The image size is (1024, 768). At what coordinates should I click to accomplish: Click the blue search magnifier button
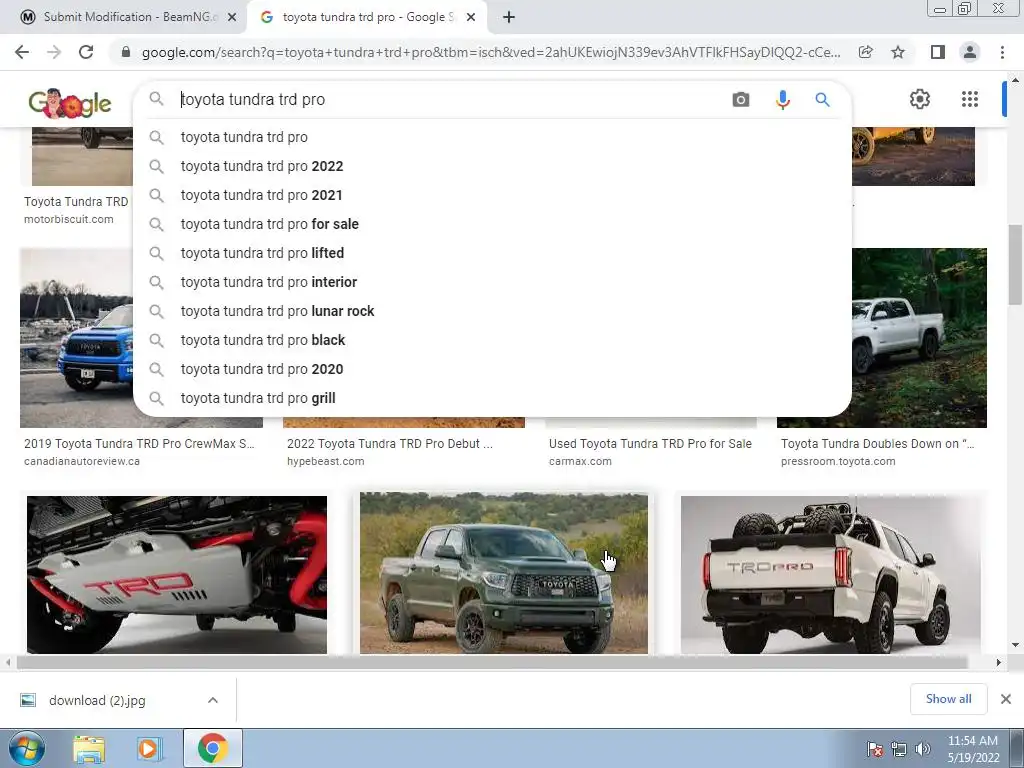pos(822,100)
